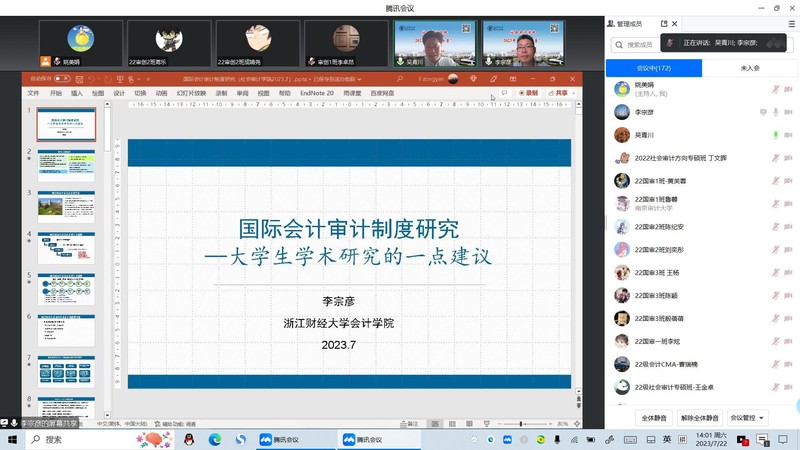Switch to the 未入会 tab
This screenshot has height=450, width=800.
(746, 67)
